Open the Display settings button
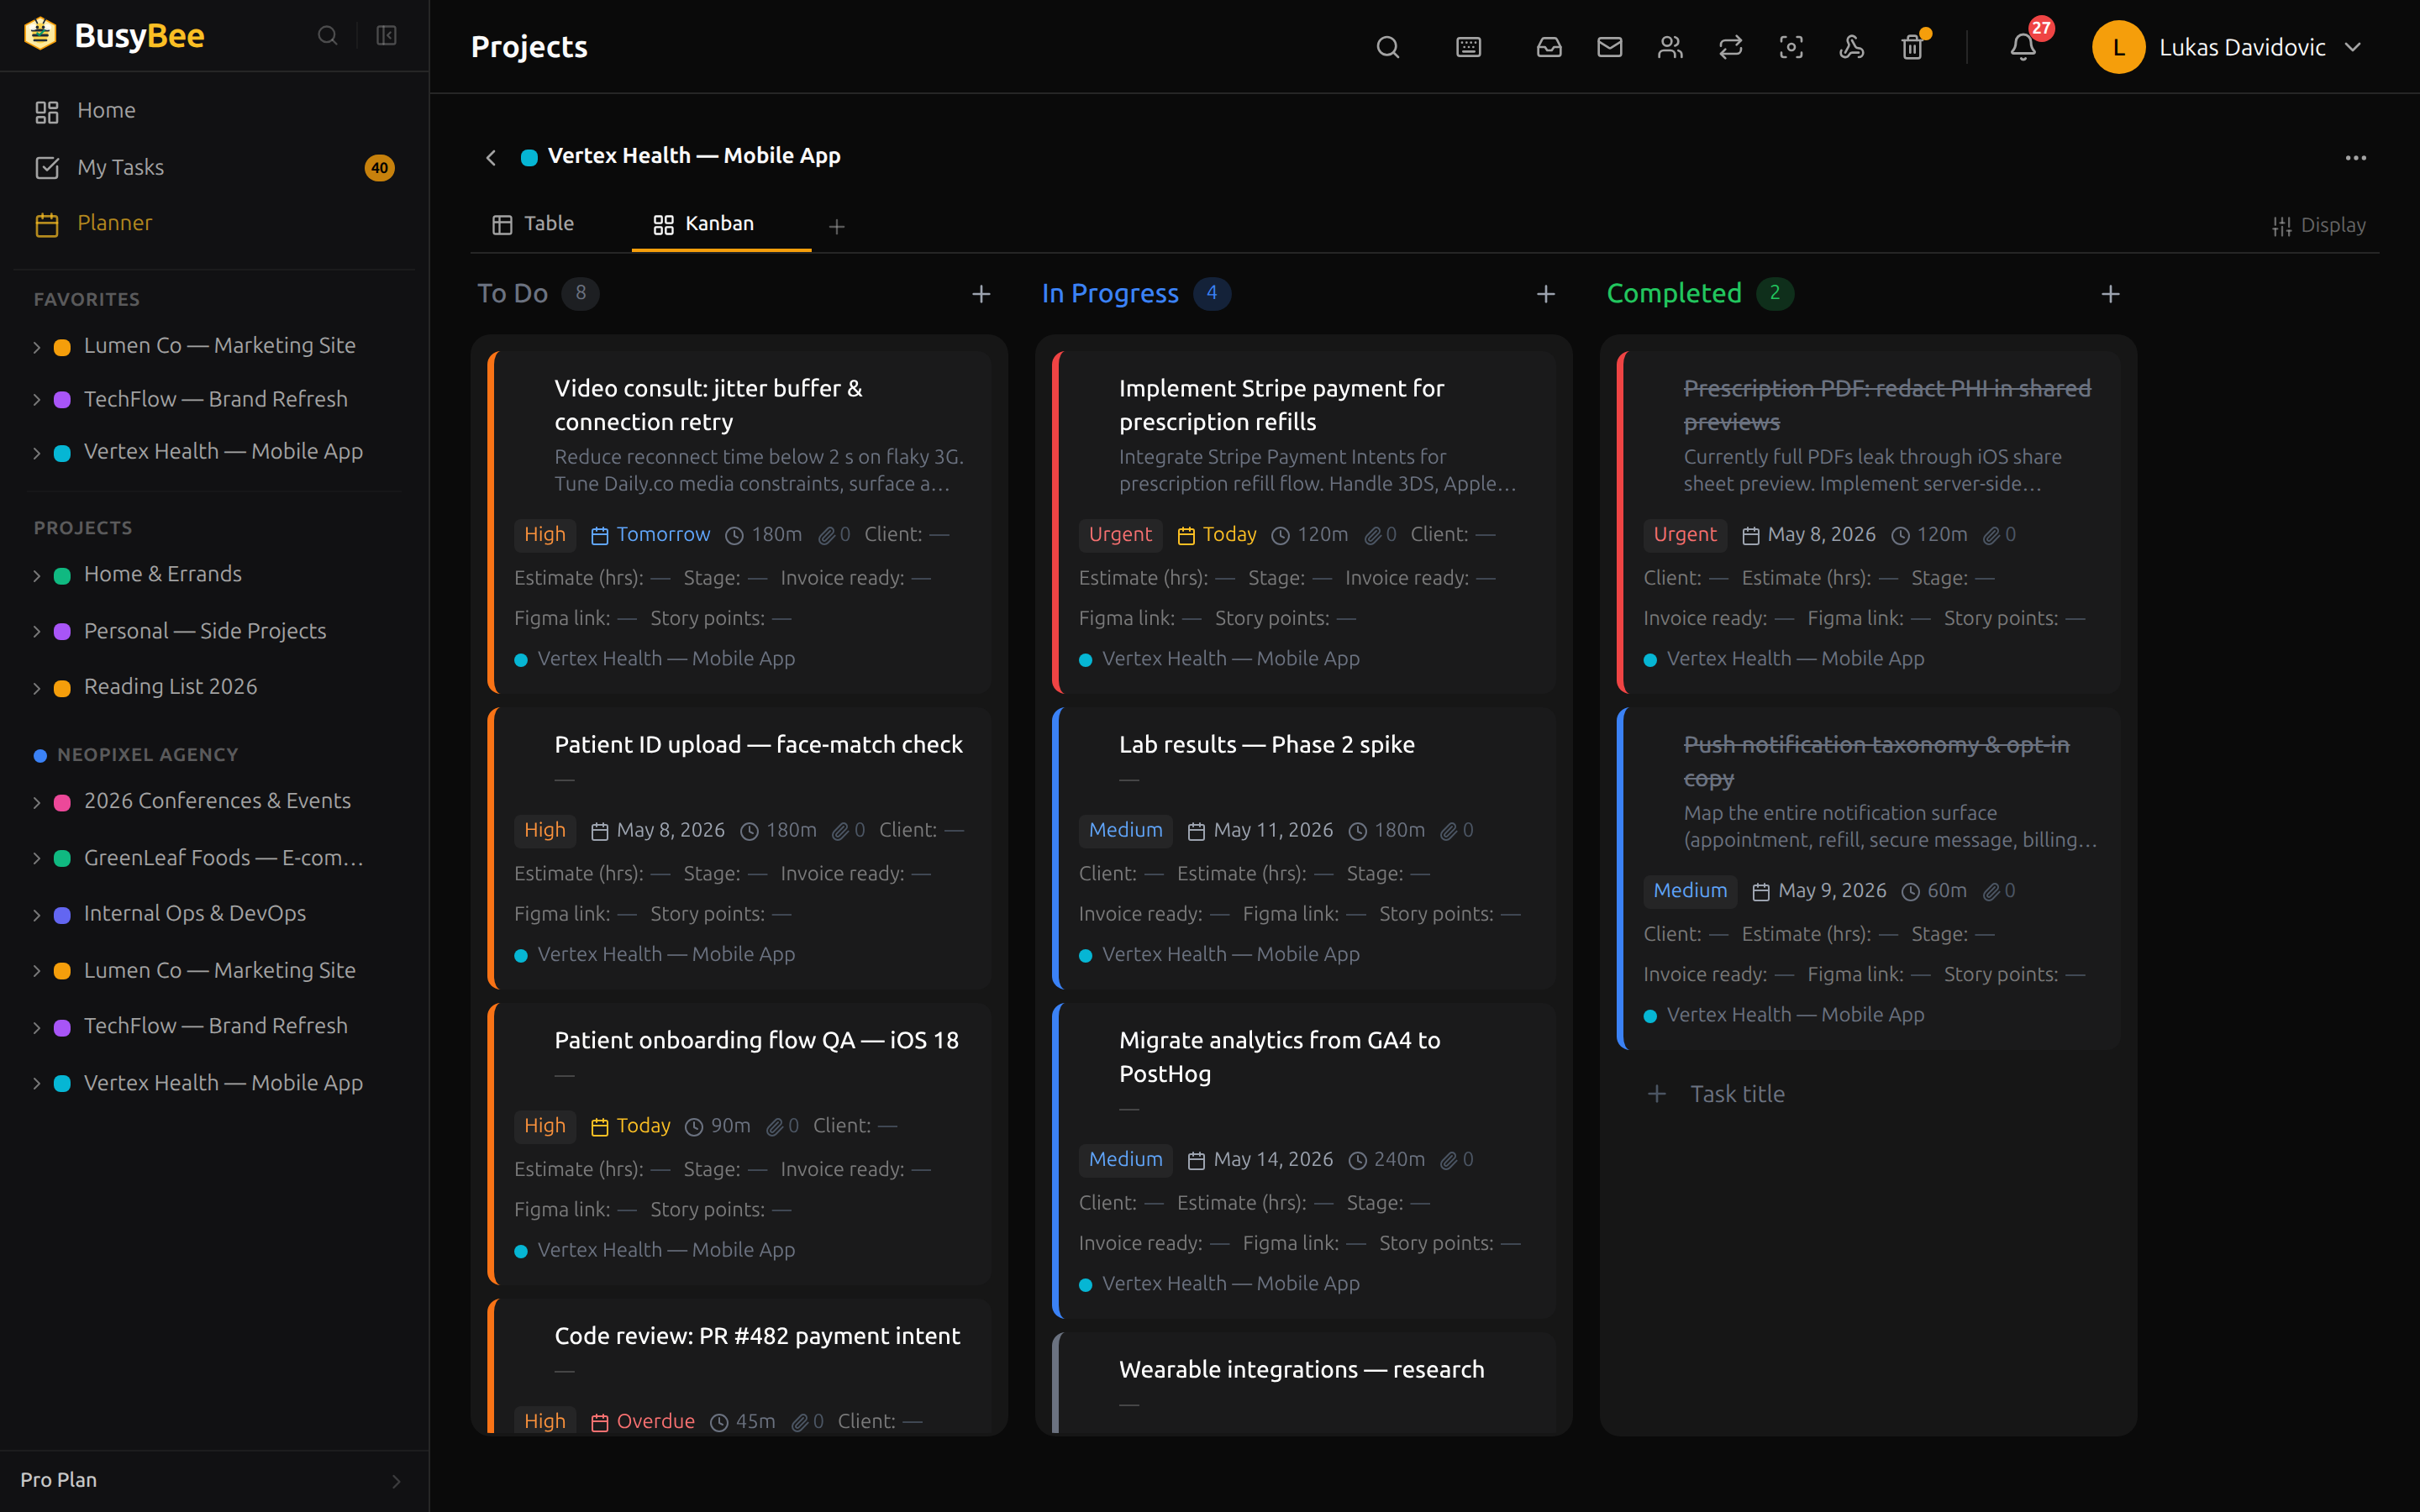 (2319, 225)
